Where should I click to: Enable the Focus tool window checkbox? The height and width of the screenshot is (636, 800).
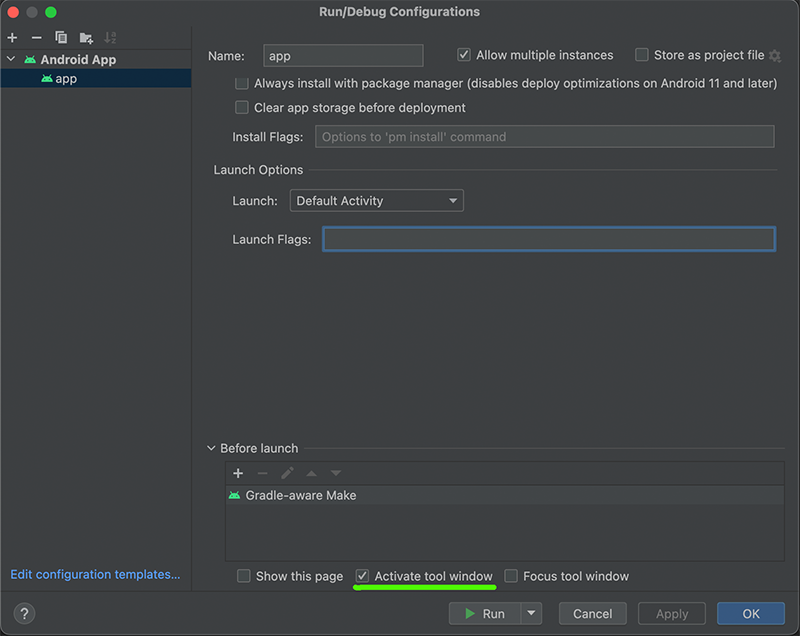511,576
